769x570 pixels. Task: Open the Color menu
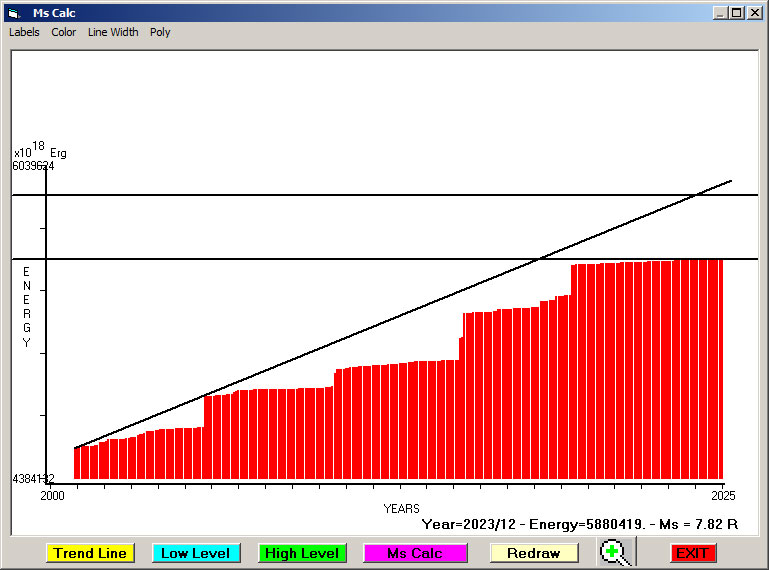64,32
